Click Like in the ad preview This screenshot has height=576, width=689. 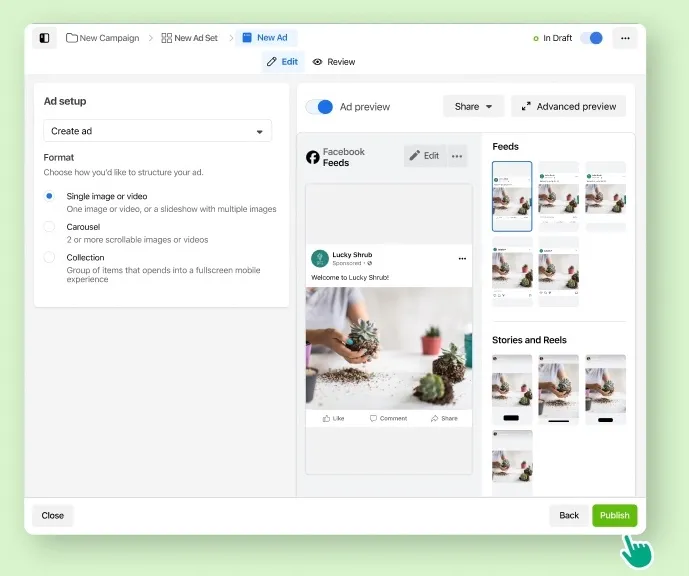pos(334,418)
